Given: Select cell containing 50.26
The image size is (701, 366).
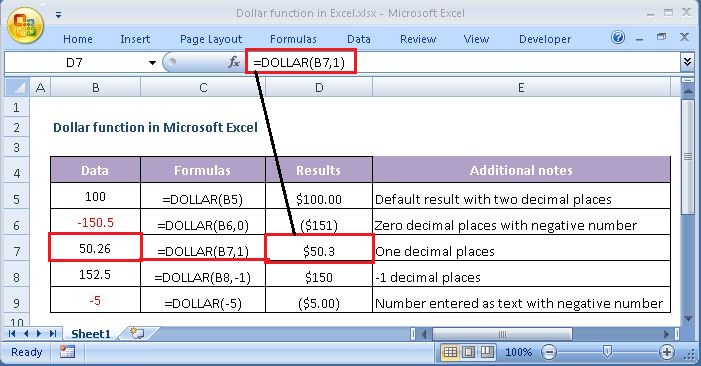Looking at the screenshot, I should pyautogui.click(x=95, y=248).
